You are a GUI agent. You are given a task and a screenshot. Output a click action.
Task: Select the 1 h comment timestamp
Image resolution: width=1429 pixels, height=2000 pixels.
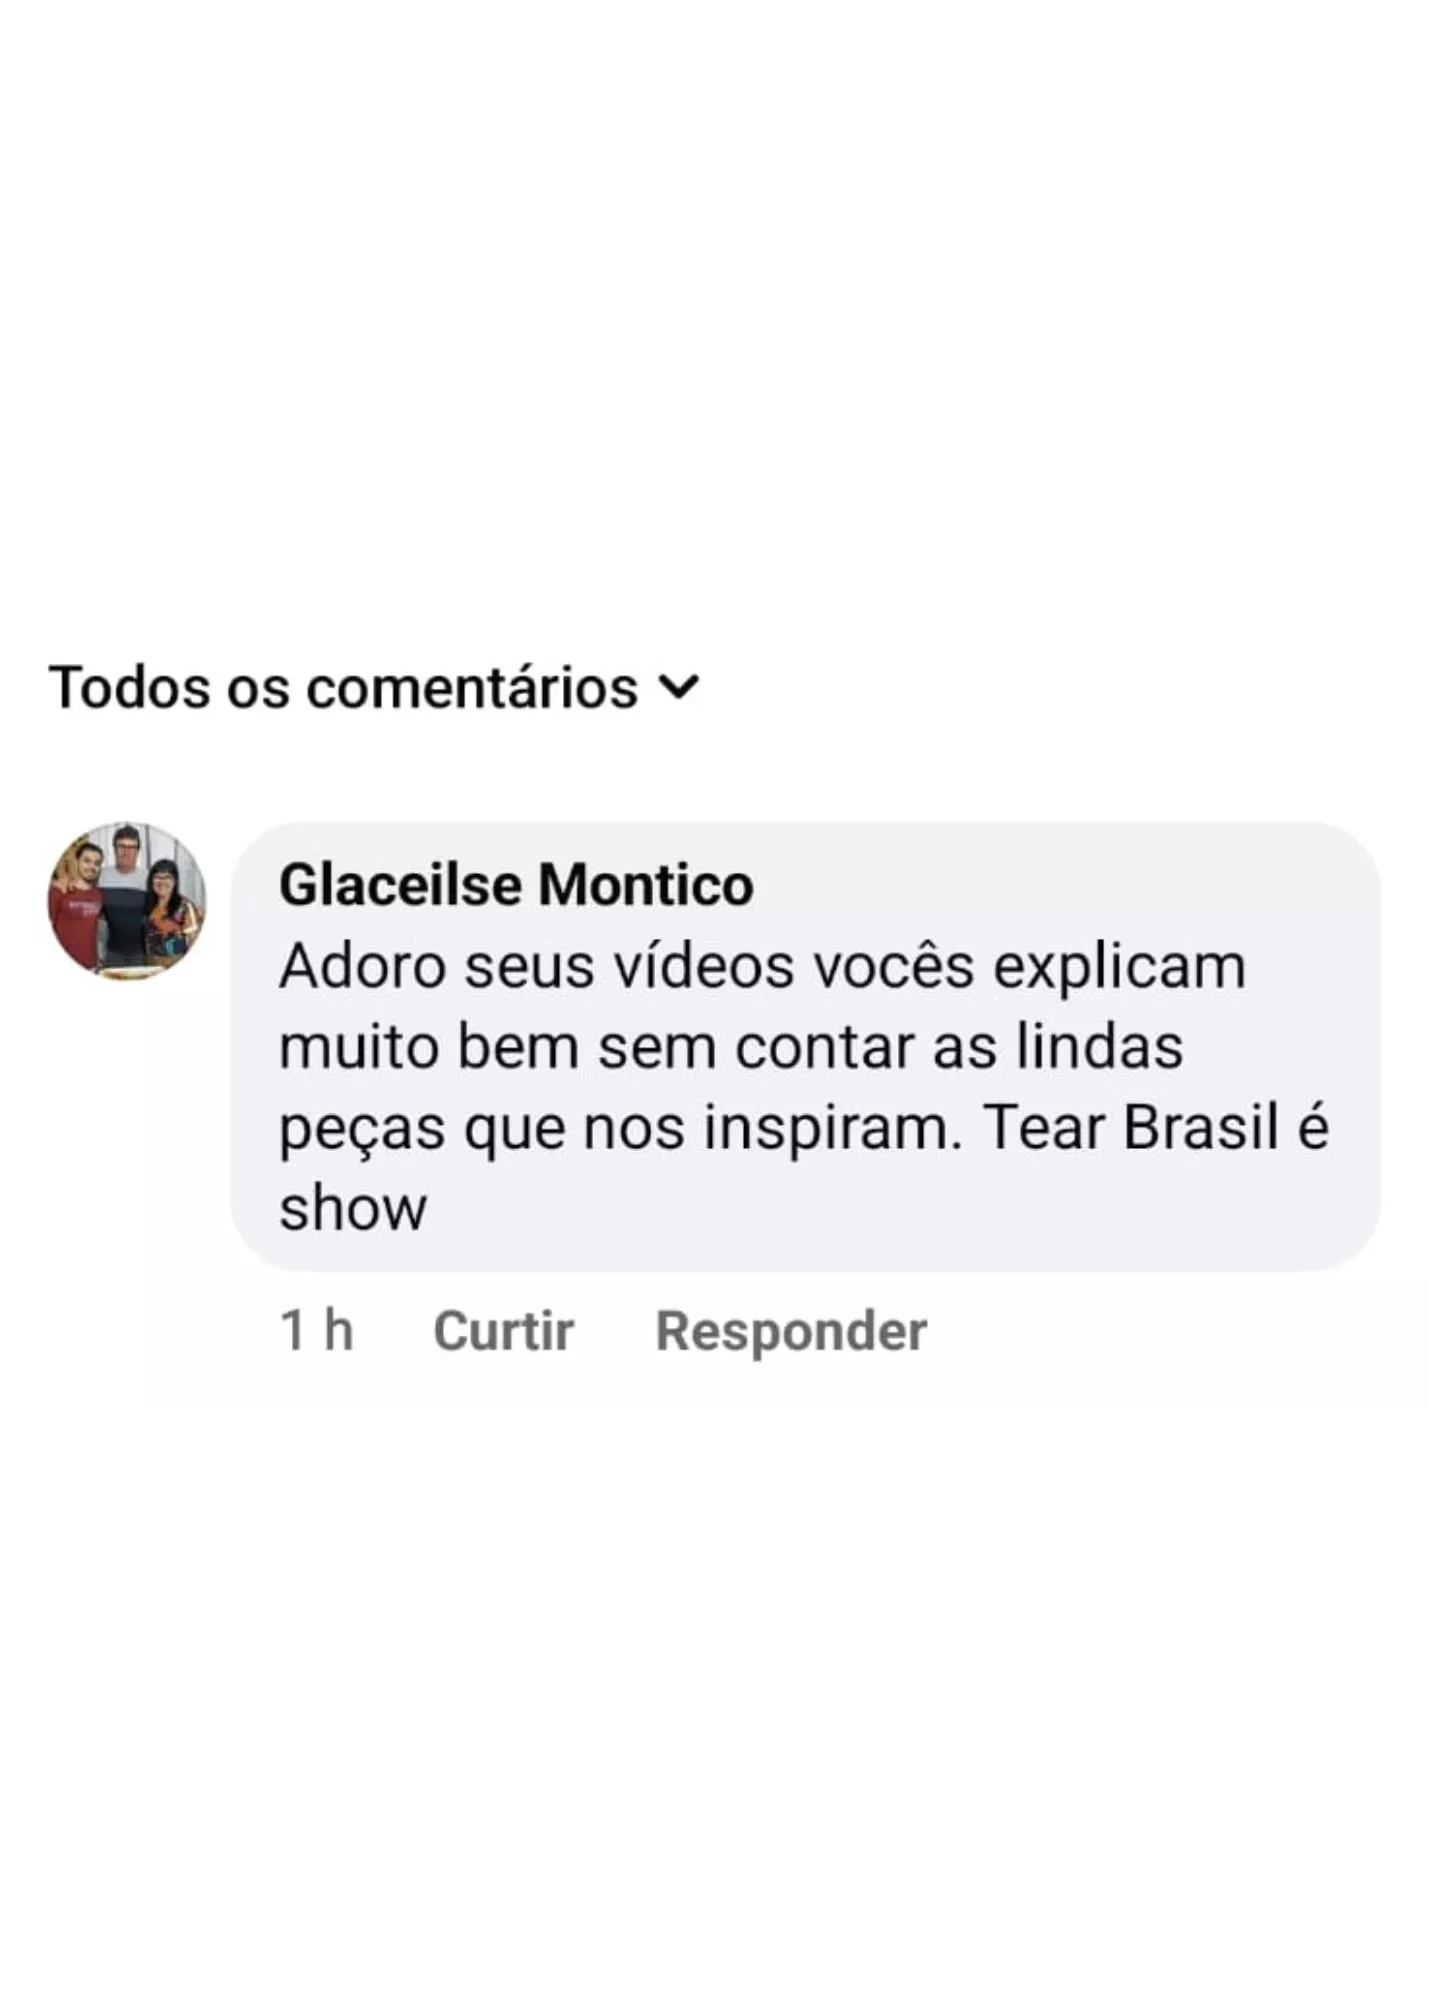tap(316, 1331)
